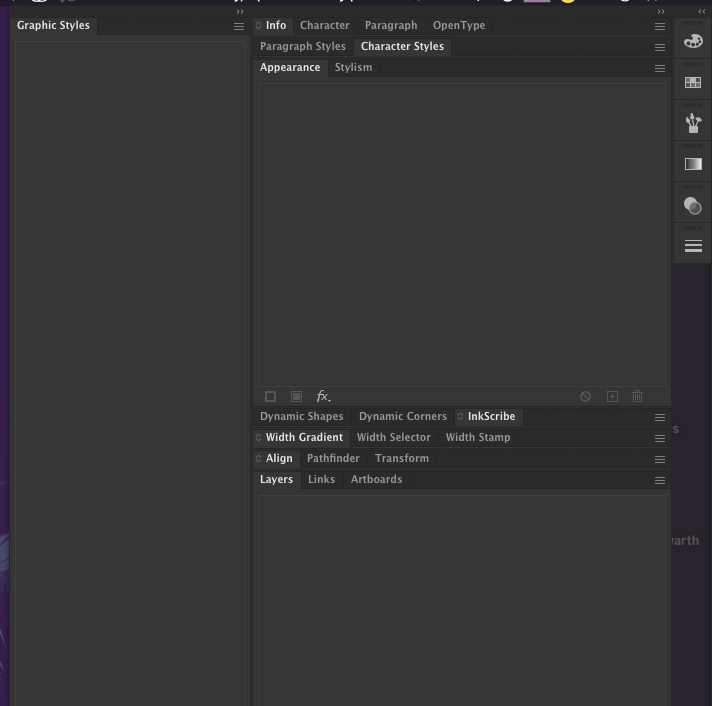Switch to the Character tab
Viewport: 712px width, 706px height.
pyautogui.click(x=324, y=25)
